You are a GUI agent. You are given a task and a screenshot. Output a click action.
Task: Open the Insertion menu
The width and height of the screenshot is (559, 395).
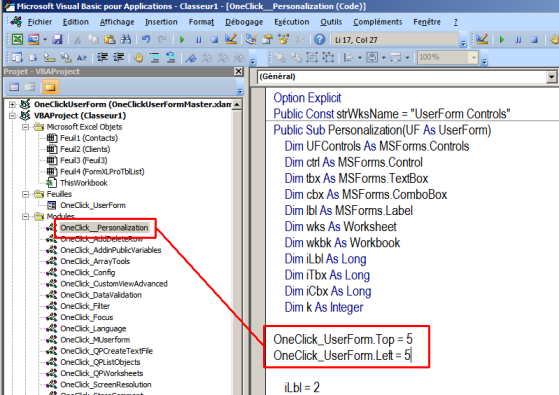(161, 22)
